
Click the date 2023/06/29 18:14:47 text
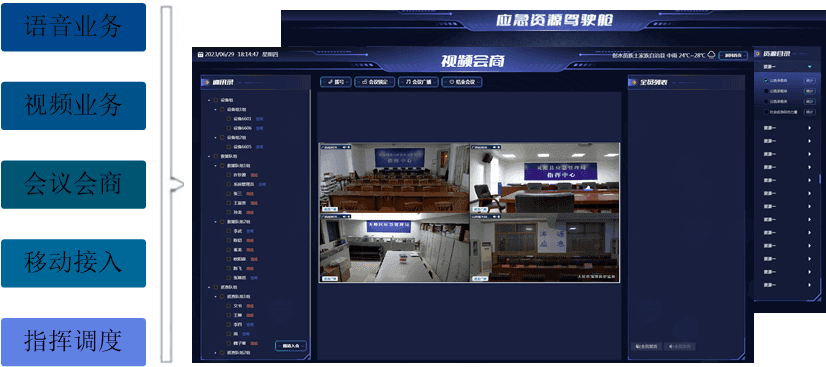pos(231,54)
